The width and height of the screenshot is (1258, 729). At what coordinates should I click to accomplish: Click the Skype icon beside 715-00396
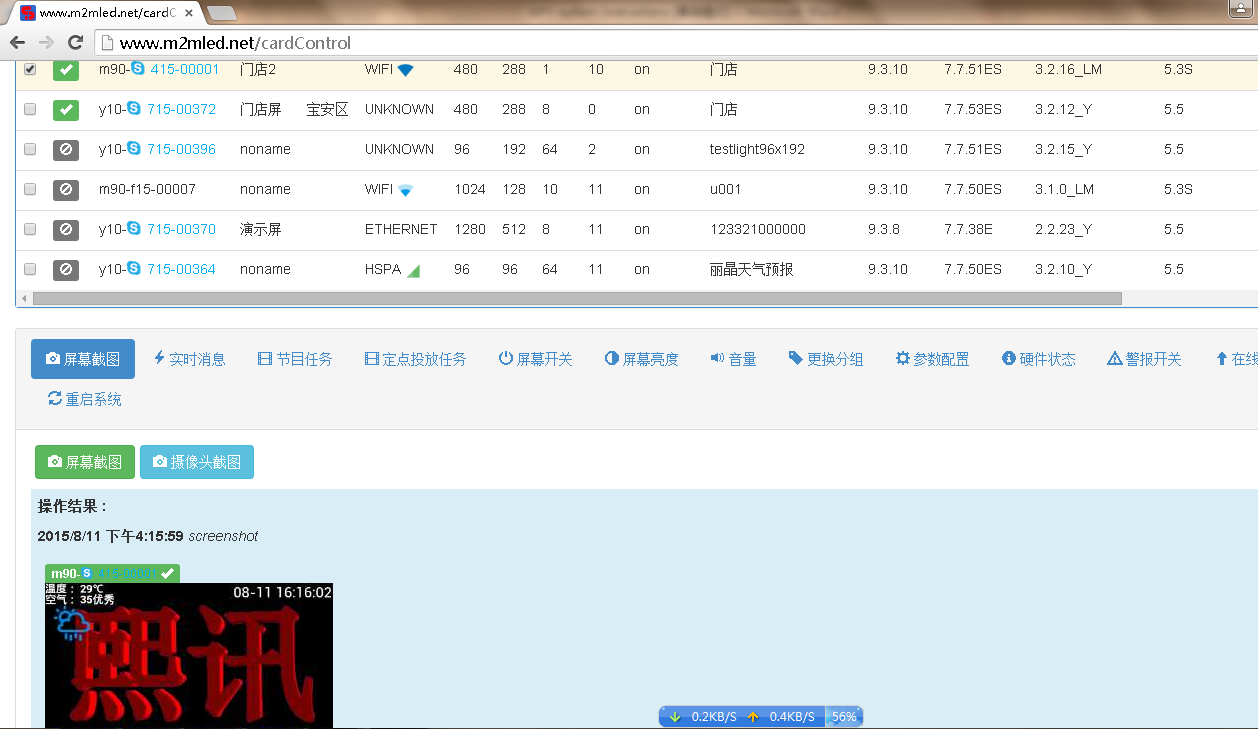pos(134,149)
